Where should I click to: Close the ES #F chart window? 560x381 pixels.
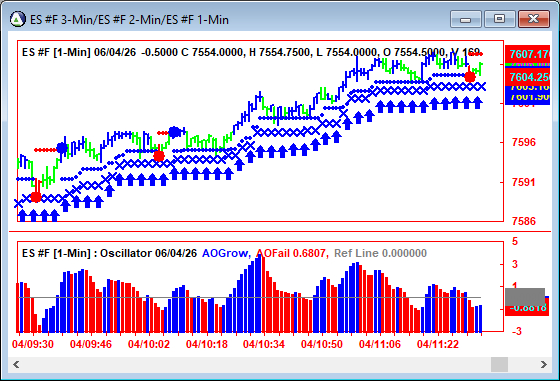pyautogui.click(x=534, y=19)
